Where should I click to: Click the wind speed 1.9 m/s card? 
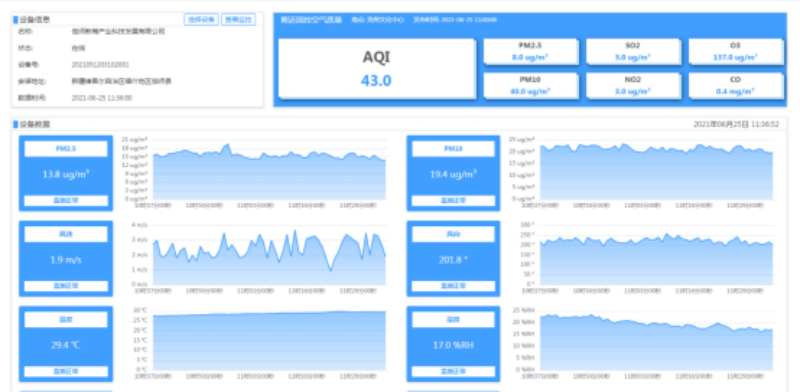66,258
